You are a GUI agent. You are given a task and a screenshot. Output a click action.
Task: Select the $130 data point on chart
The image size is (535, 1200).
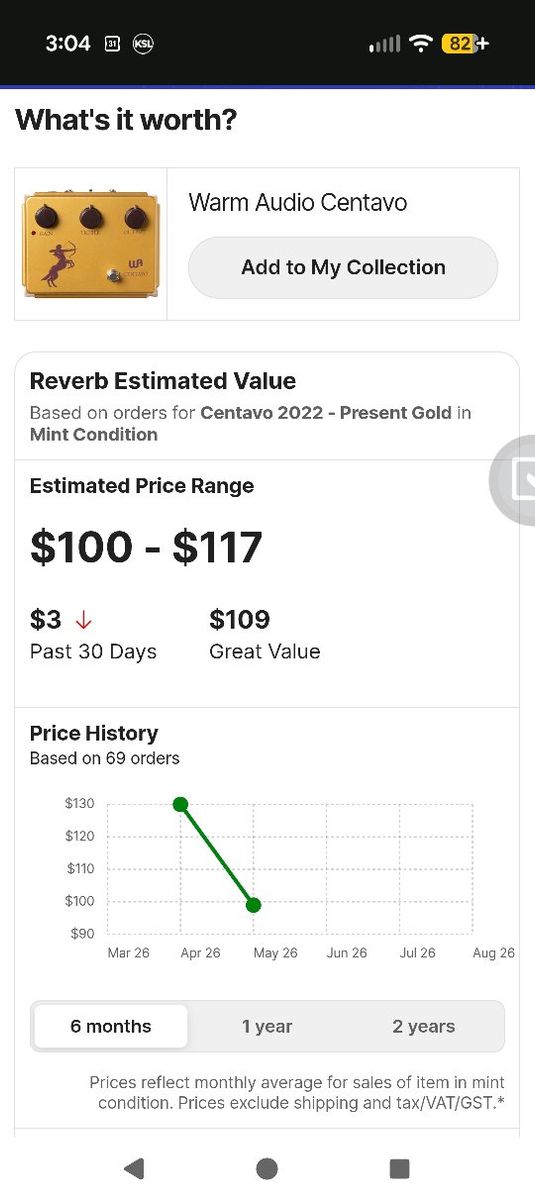tap(180, 804)
